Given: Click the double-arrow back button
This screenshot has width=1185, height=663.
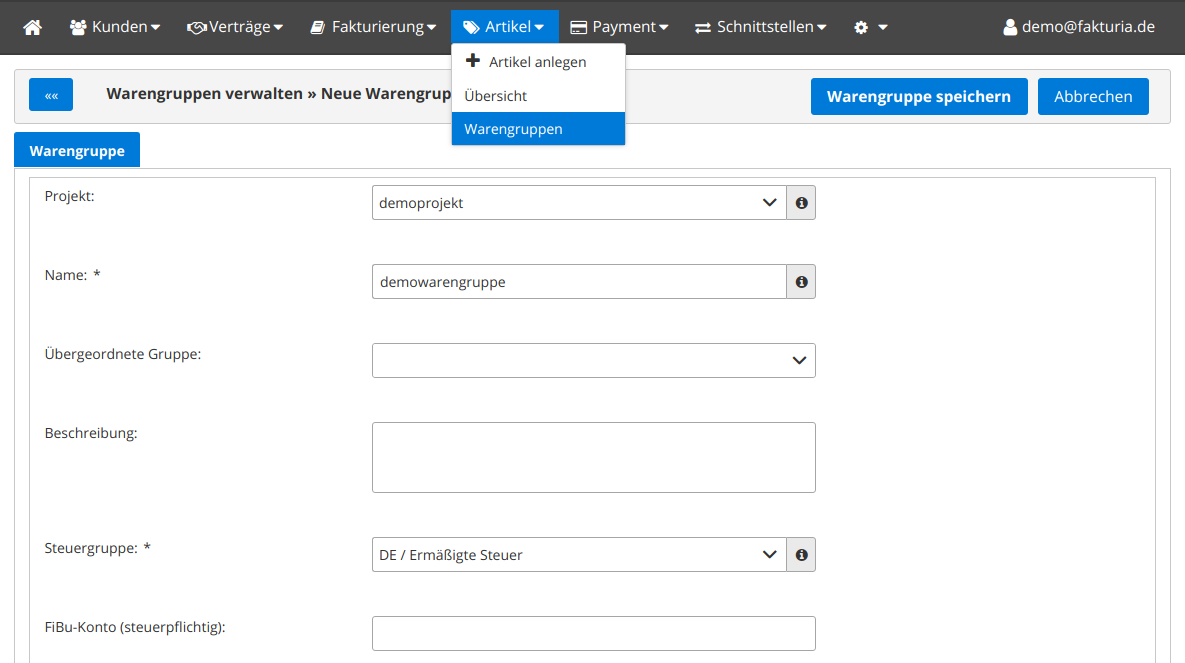Looking at the screenshot, I should tap(51, 96).
